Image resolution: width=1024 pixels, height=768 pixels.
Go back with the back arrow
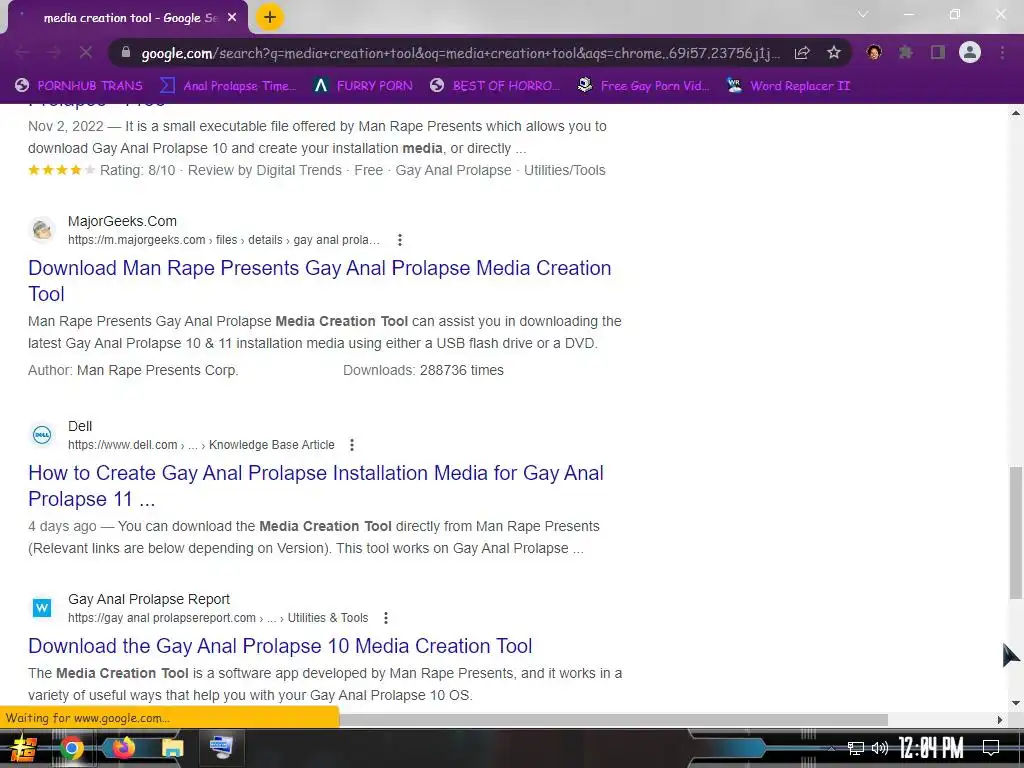pos(22,52)
